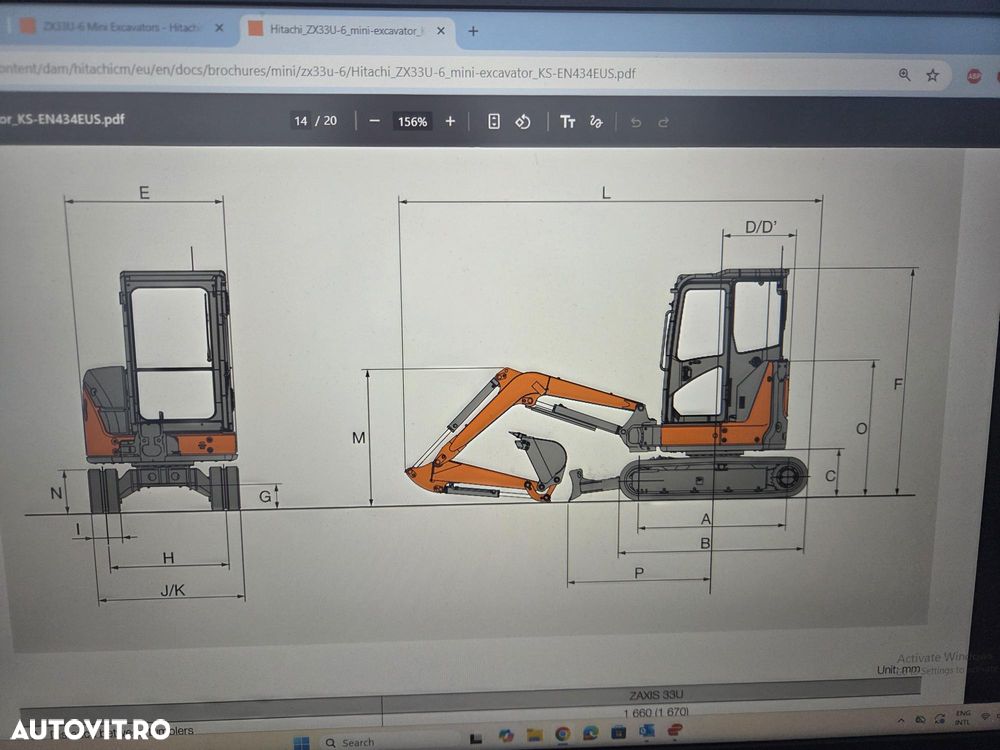The width and height of the screenshot is (1000, 750).
Task: Click the Chrome icon on the taskbar
Action: [x=562, y=734]
